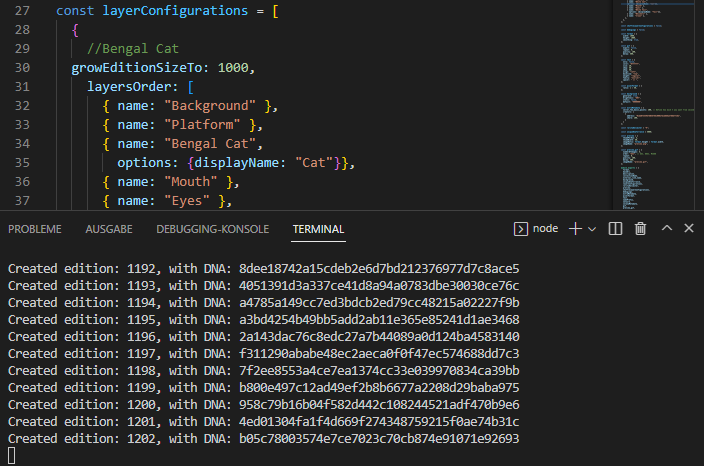Select the TERMINAL tab
This screenshot has height=466, width=704.
[x=318, y=229]
